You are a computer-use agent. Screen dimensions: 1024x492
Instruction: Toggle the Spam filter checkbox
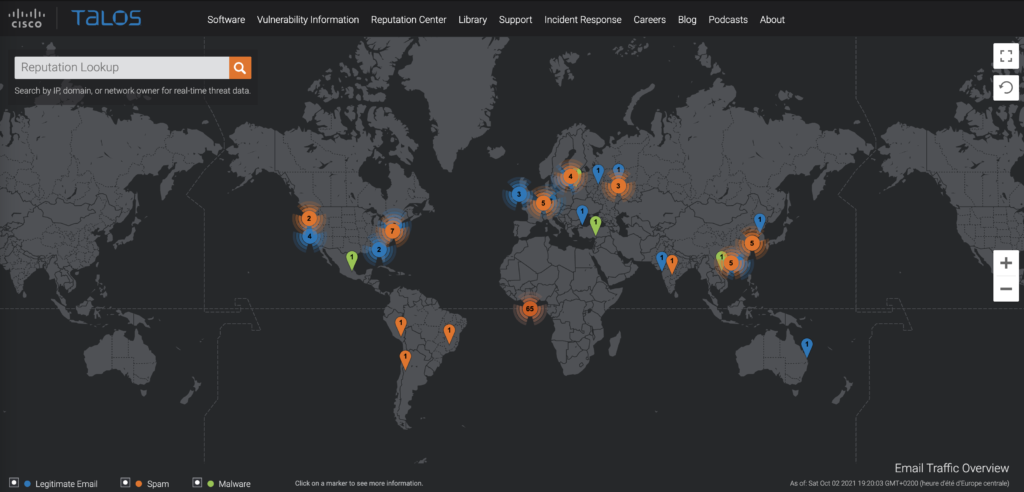[125, 483]
